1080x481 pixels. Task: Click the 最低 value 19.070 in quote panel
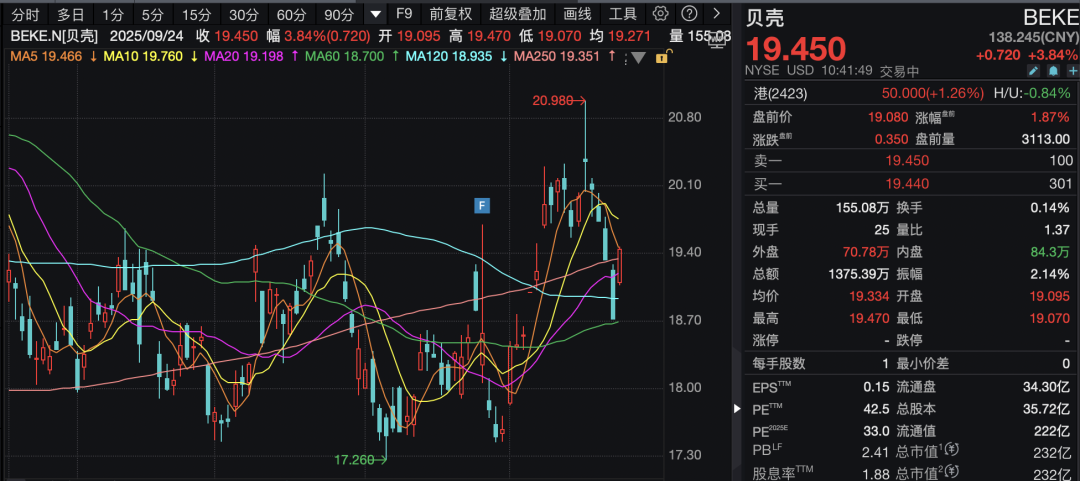click(x=1049, y=318)
